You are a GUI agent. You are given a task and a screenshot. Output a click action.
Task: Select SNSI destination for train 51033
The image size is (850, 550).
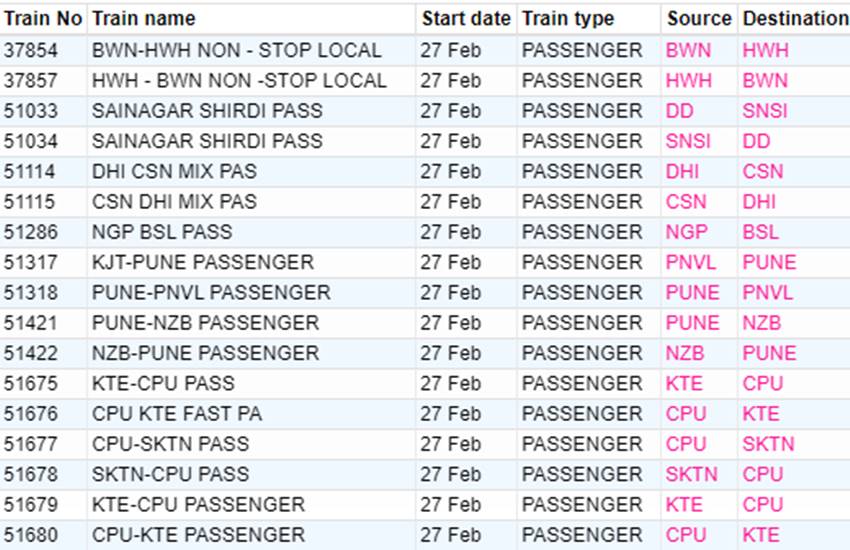[x=764, y=111]
